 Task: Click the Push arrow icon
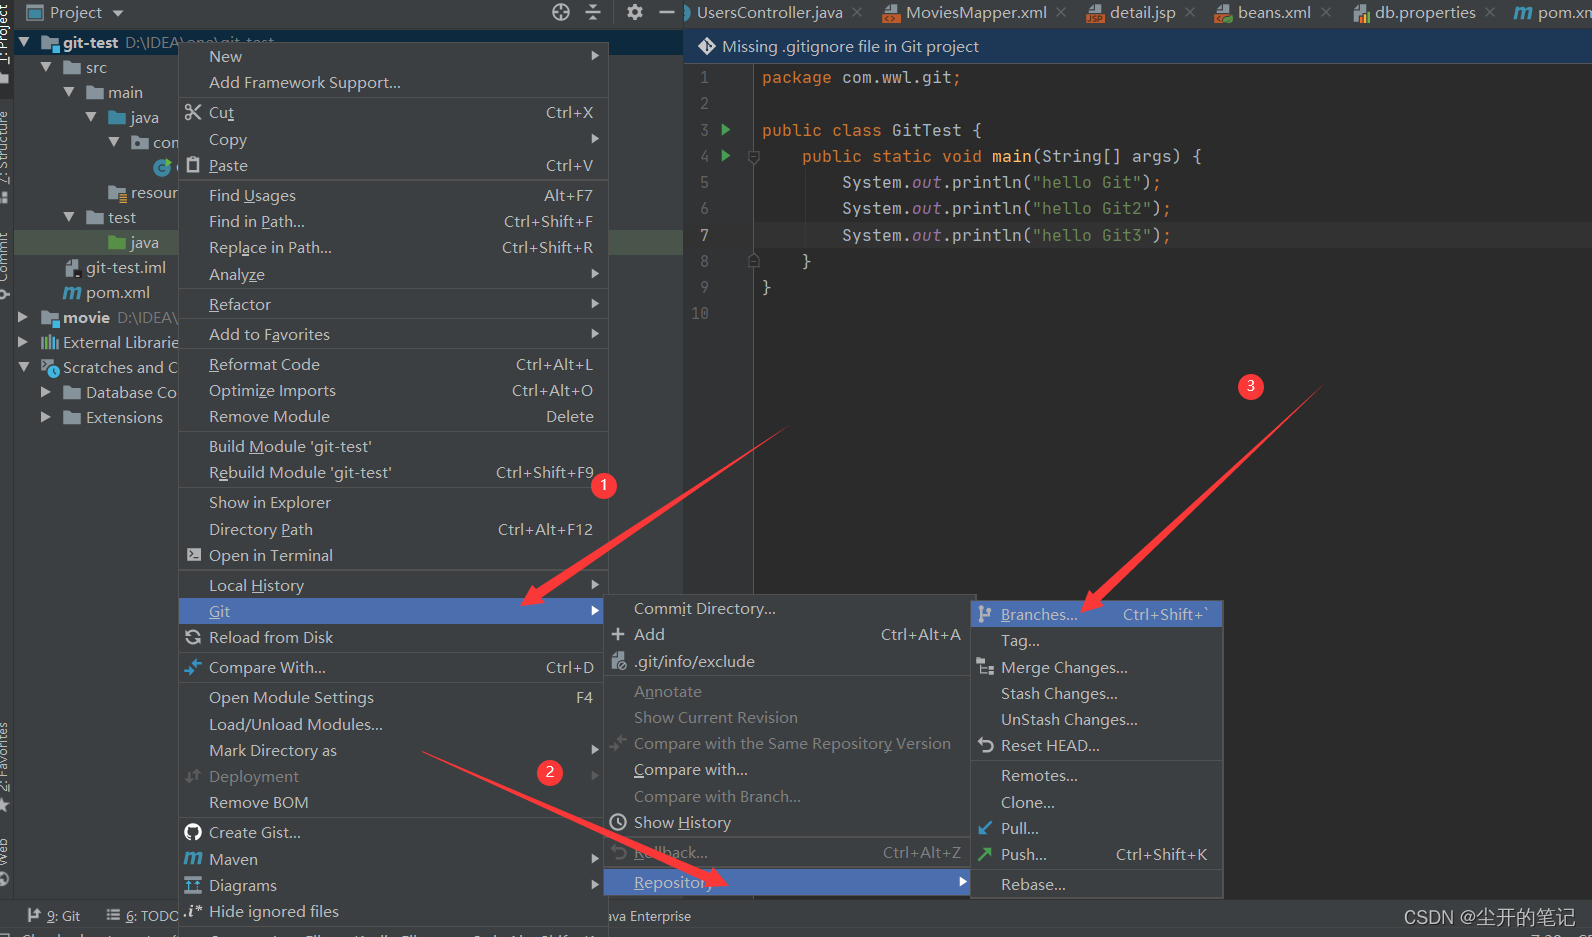[x=985, y=854]
